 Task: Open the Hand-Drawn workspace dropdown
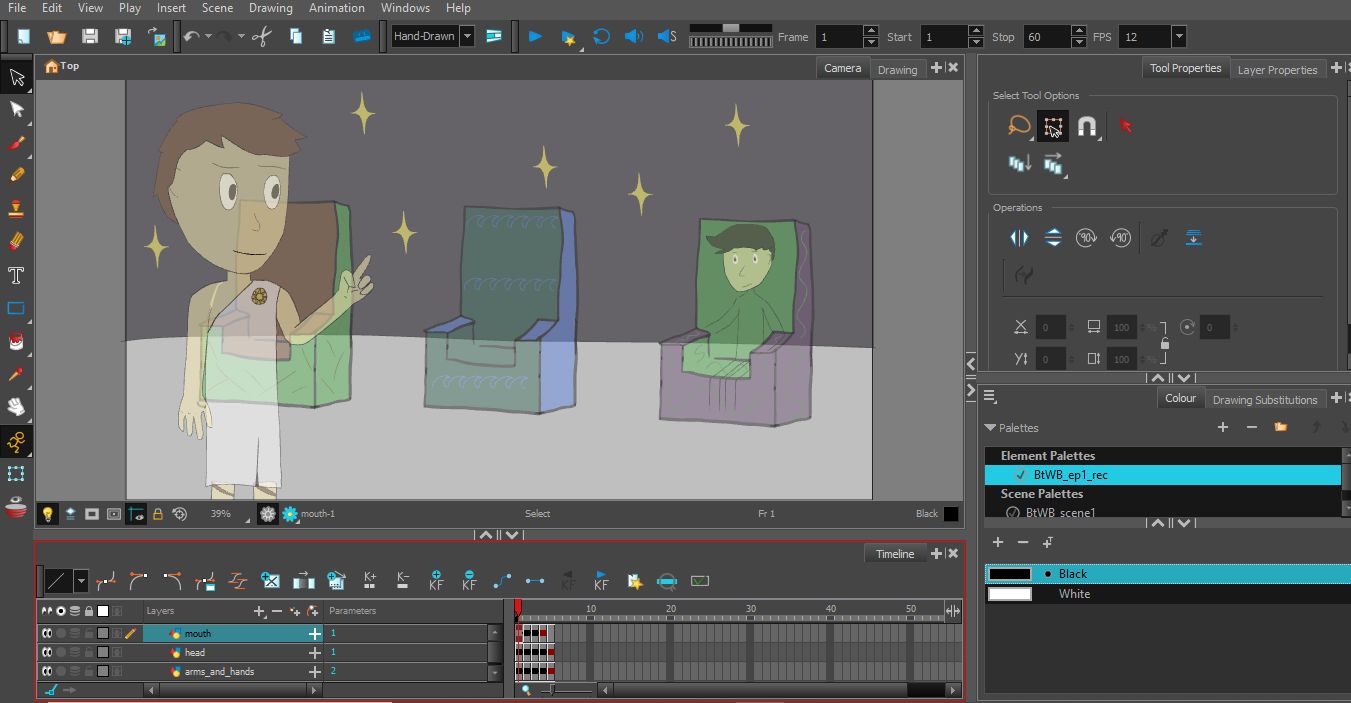click(467, 36)
